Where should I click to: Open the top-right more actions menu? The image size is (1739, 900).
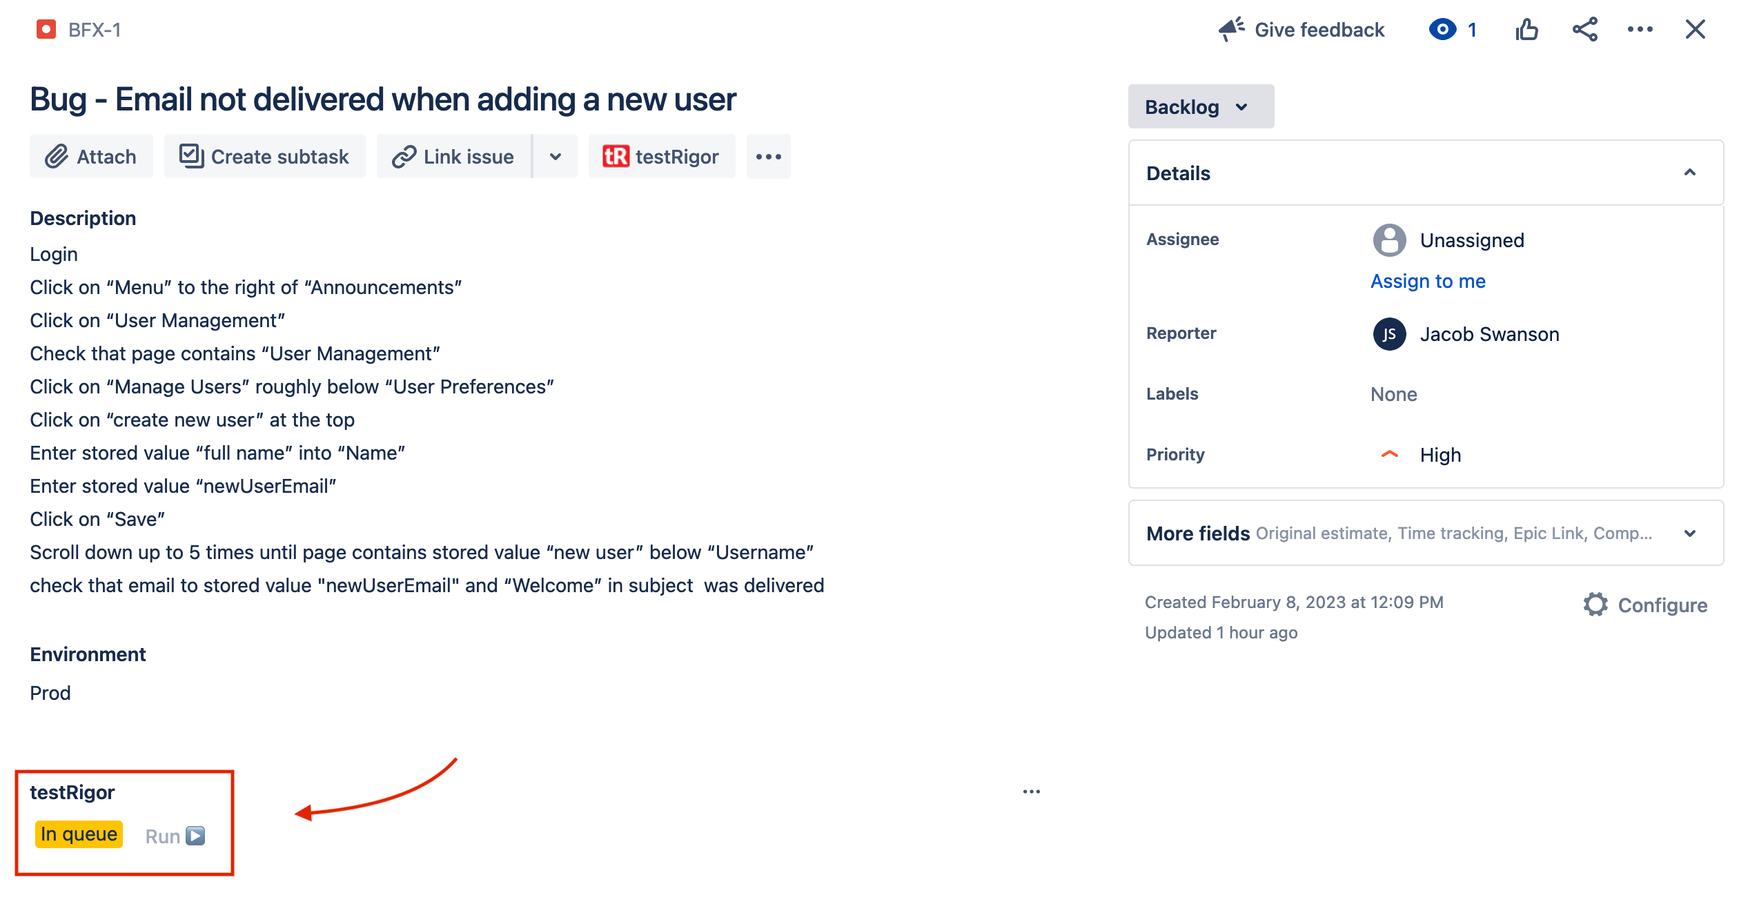pos(1640,29)
